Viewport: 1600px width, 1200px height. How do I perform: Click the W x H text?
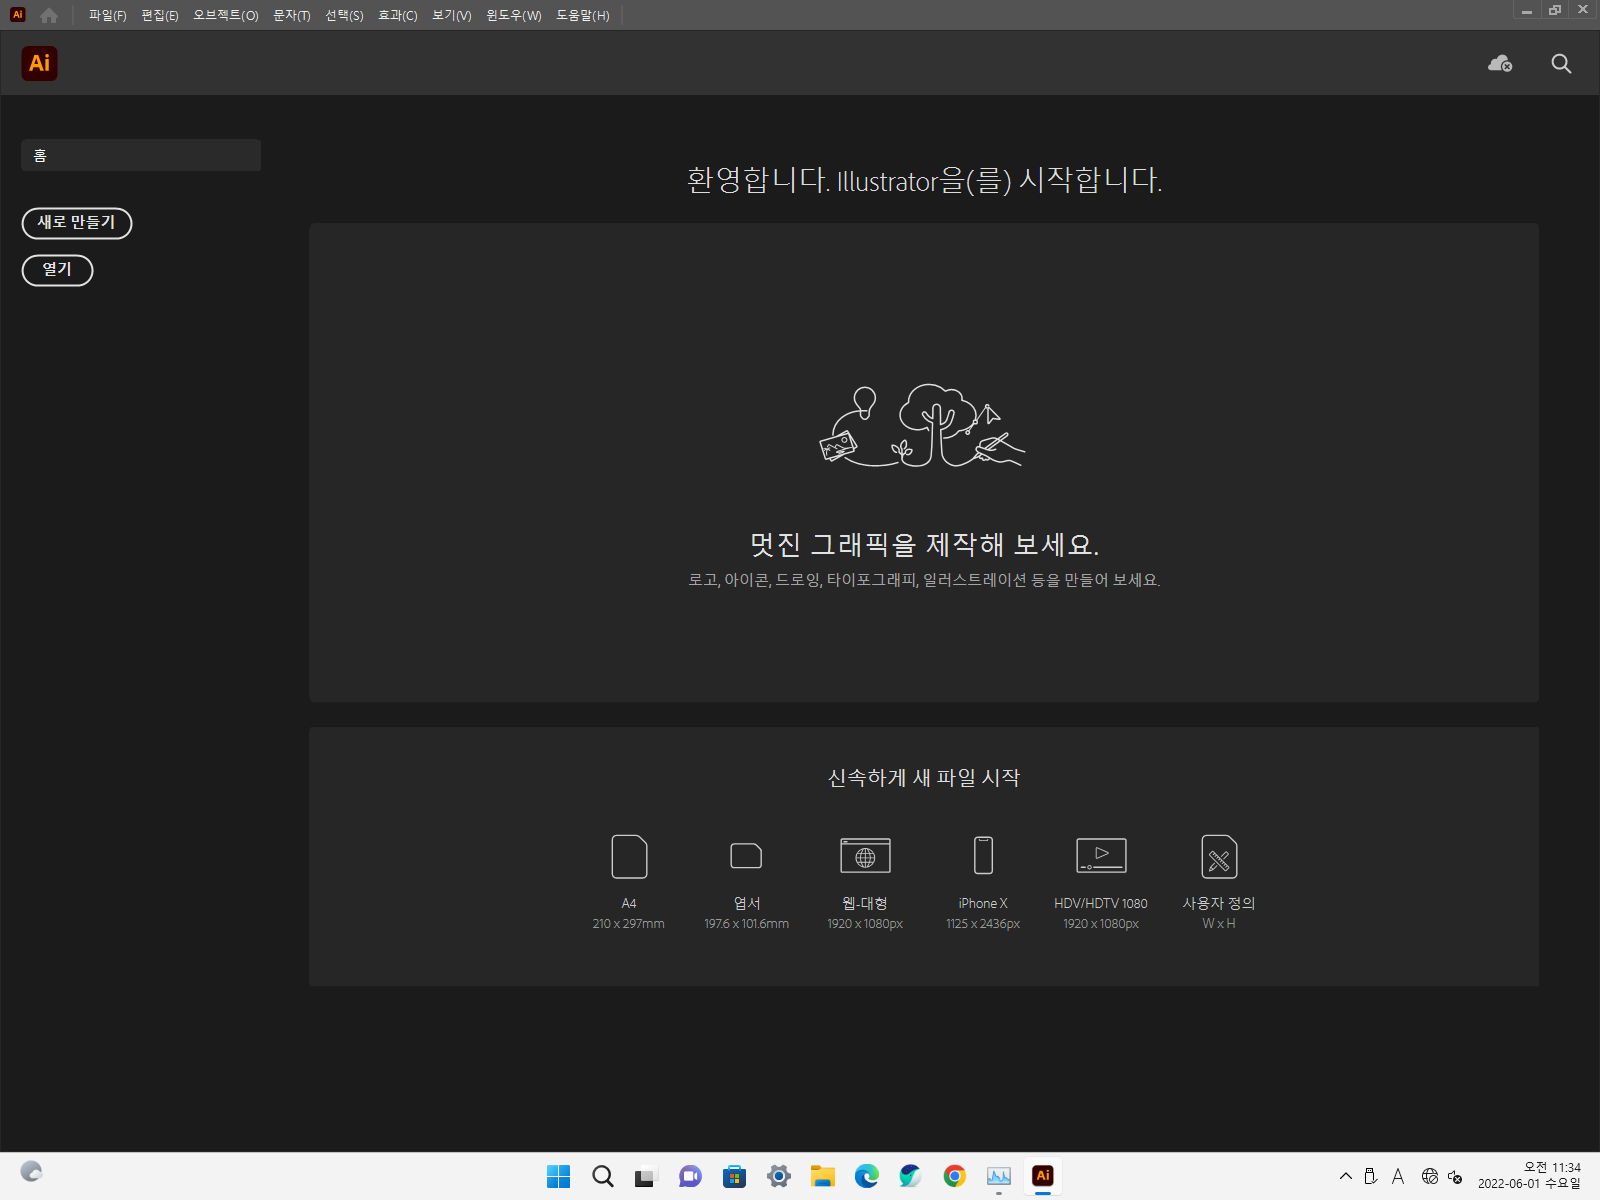[1219, 924]
